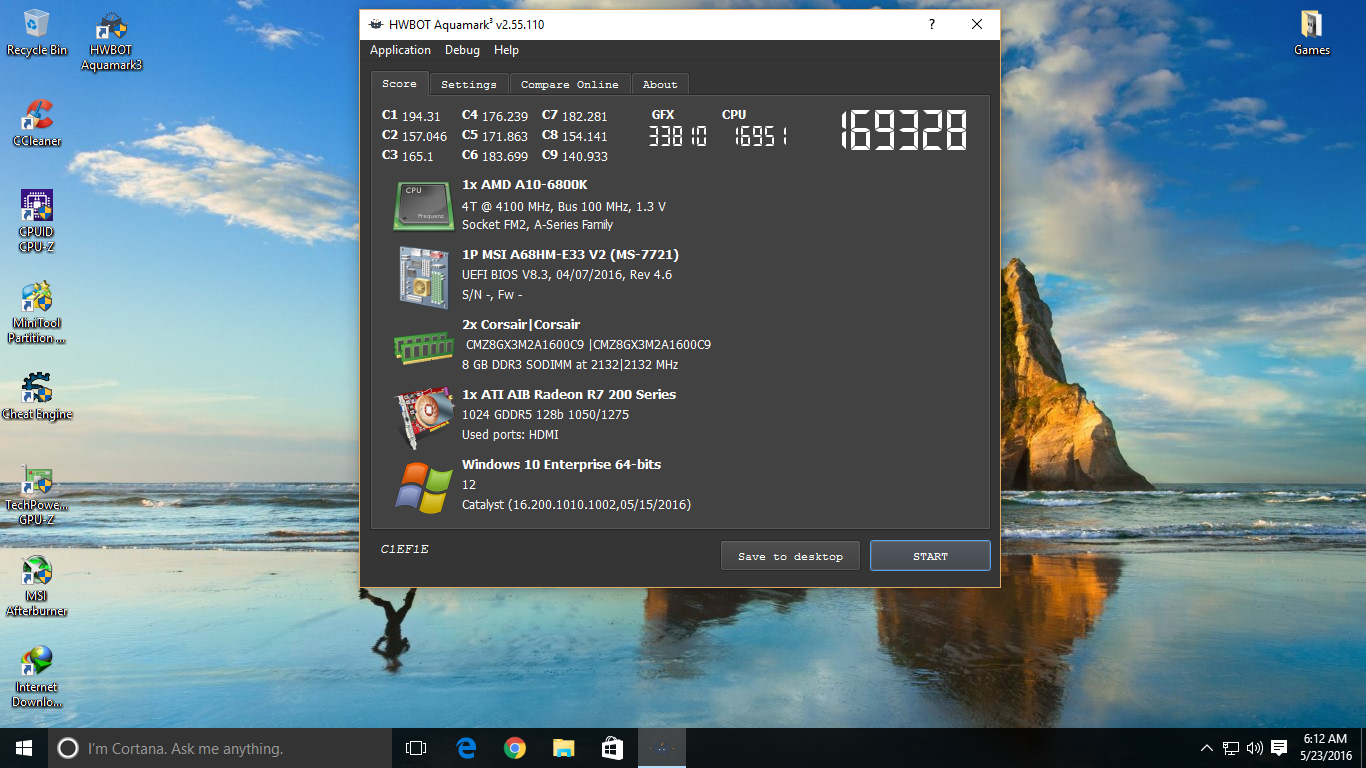1366x768 pixels.
Task: Launch Cheat Engine desktop shortcut
Action: pyautogui.click(x=37, y=396)
